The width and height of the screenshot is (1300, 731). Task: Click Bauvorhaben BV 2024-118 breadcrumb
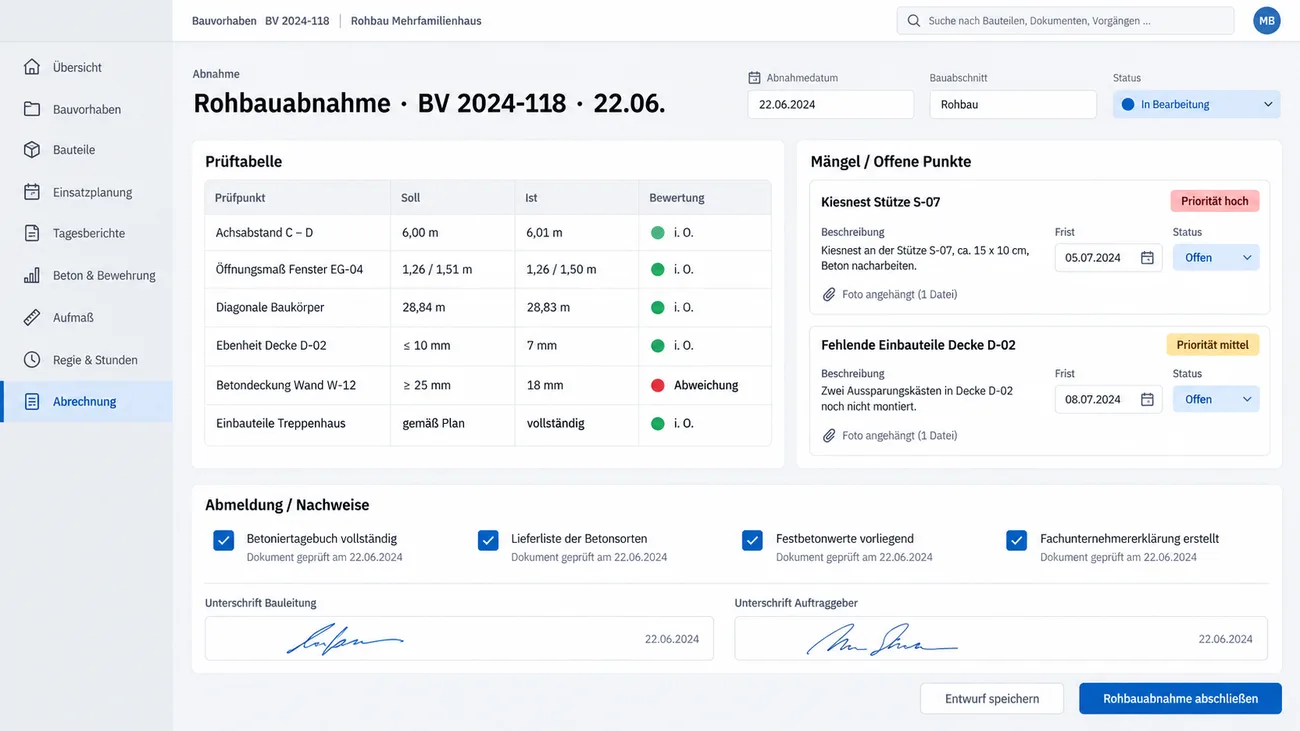point(261,20)
